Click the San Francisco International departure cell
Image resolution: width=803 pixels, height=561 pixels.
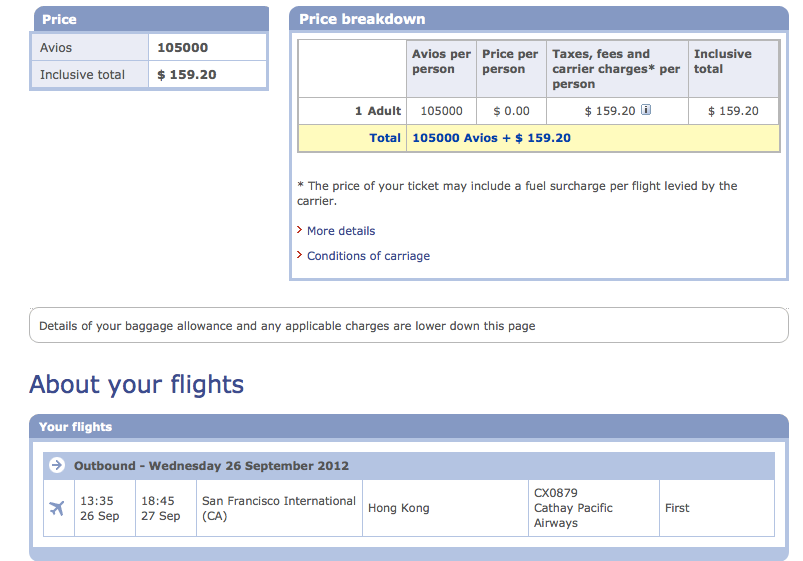[279, 508]
